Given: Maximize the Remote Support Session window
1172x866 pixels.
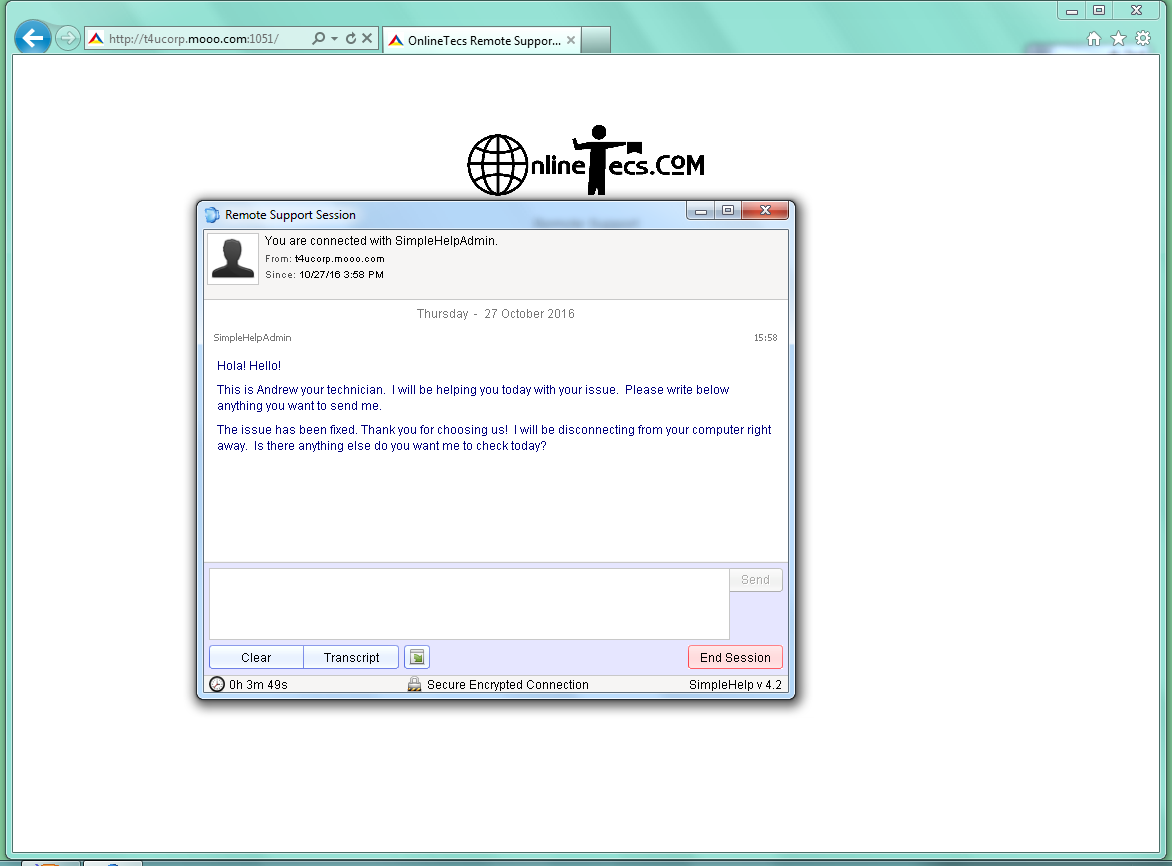Looking at the screenshot, I should pos(728,211).
